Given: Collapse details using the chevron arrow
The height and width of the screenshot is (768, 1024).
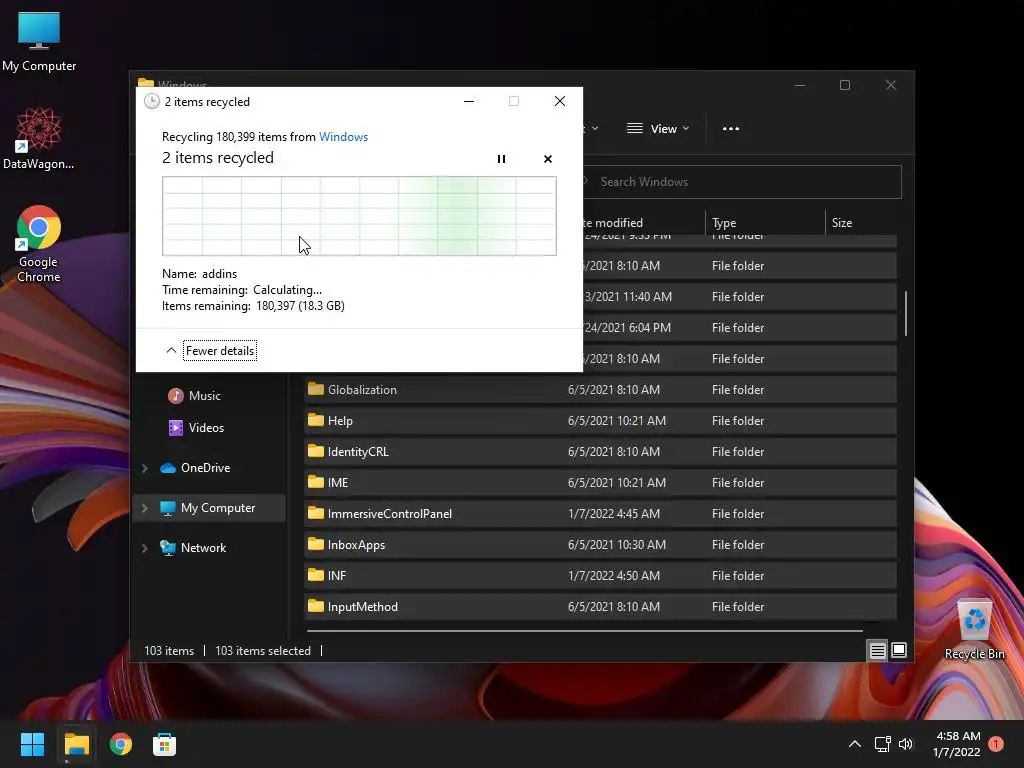Looking at the screenshot, I should click(x=171, y=351).
